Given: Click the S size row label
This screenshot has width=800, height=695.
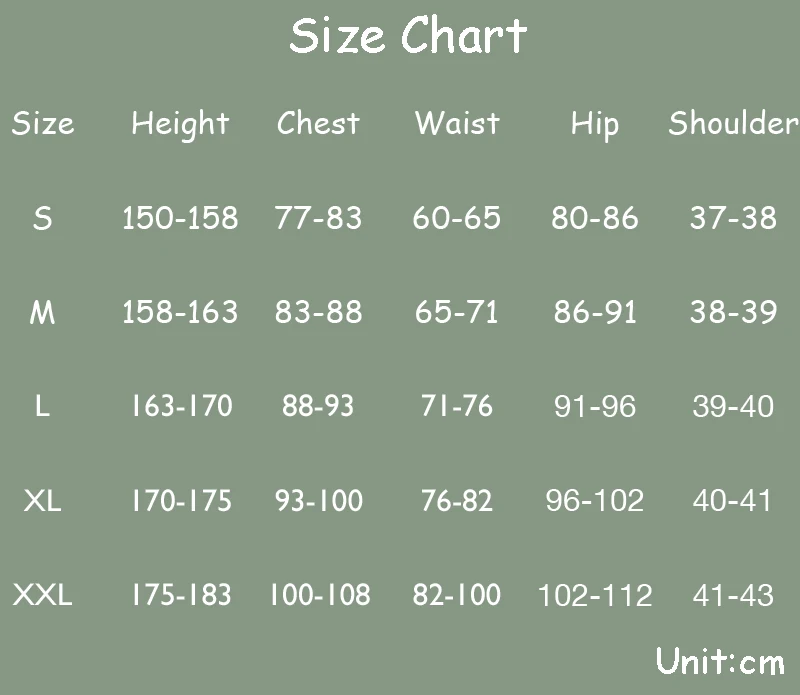Looking at the screenshot, I should click(x=42, y=218).
